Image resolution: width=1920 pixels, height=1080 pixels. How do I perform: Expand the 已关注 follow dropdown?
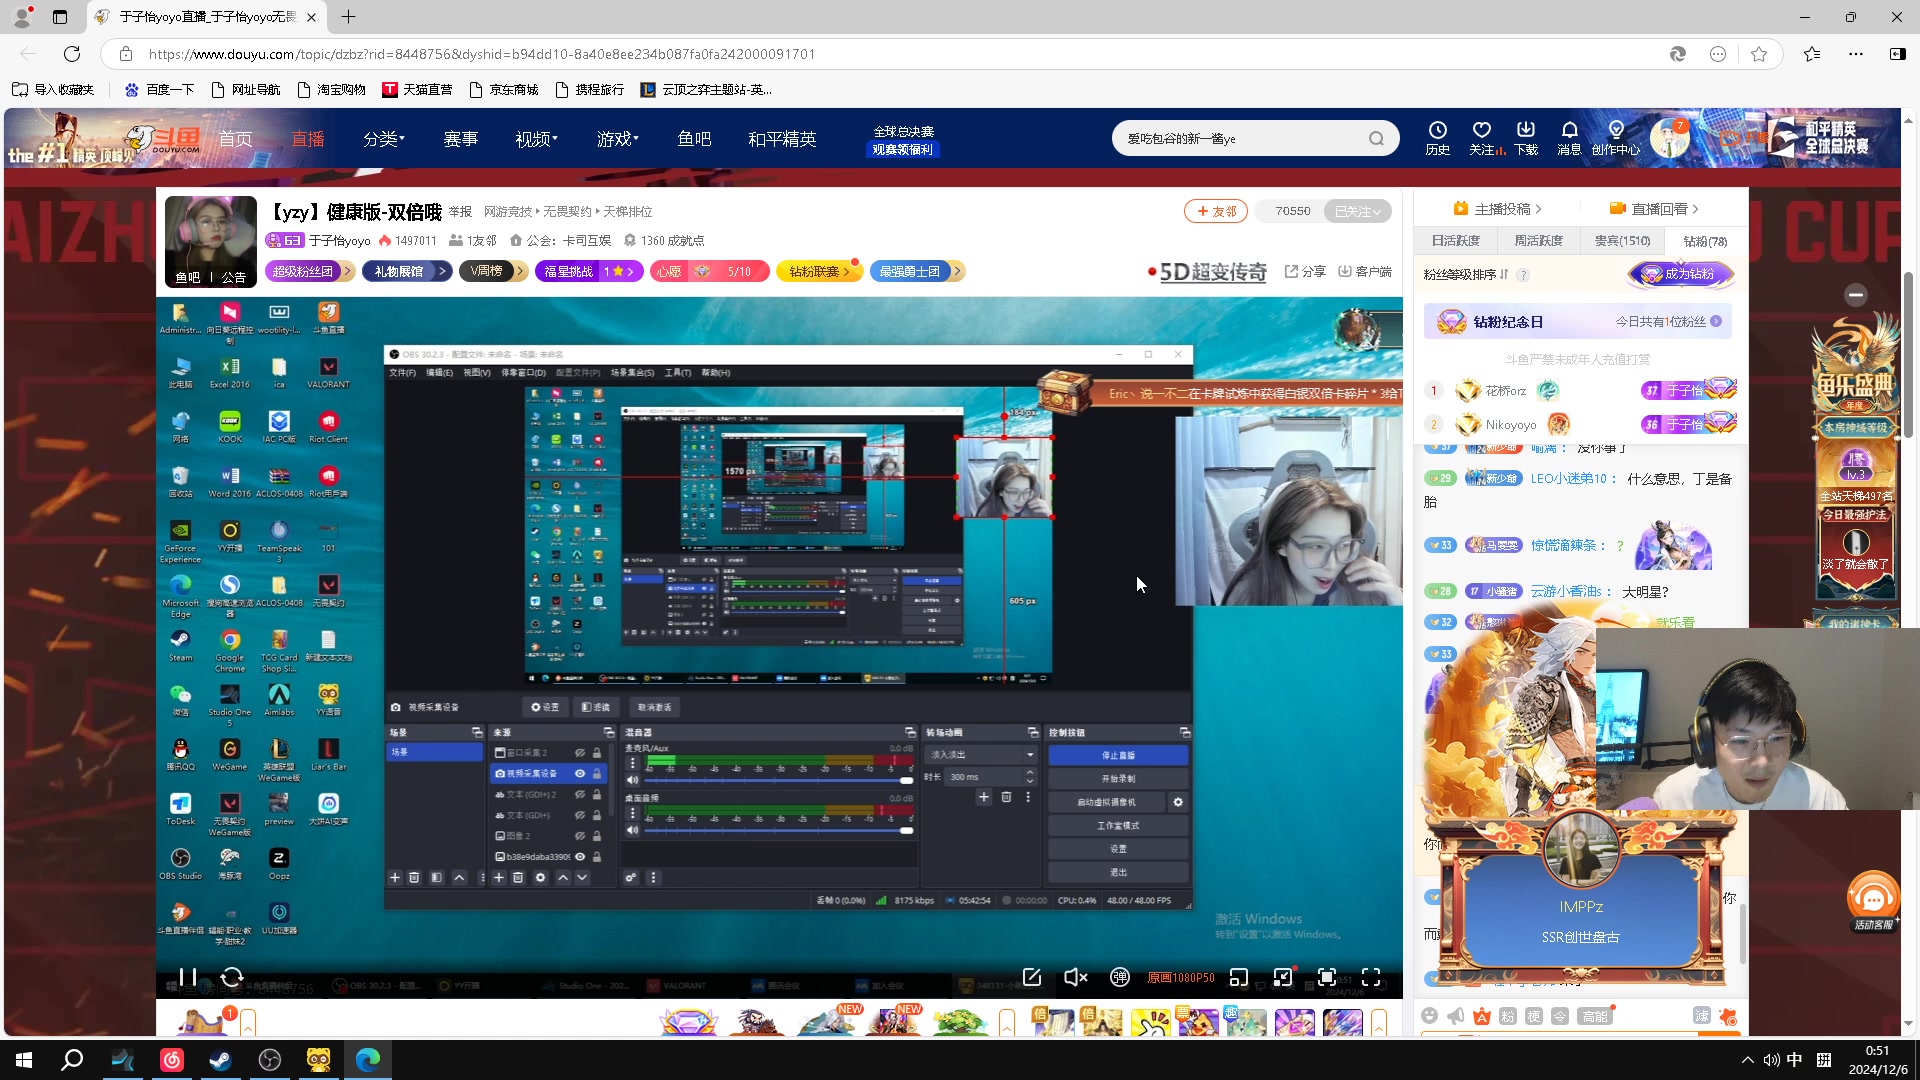click(x=1357, y=211)
